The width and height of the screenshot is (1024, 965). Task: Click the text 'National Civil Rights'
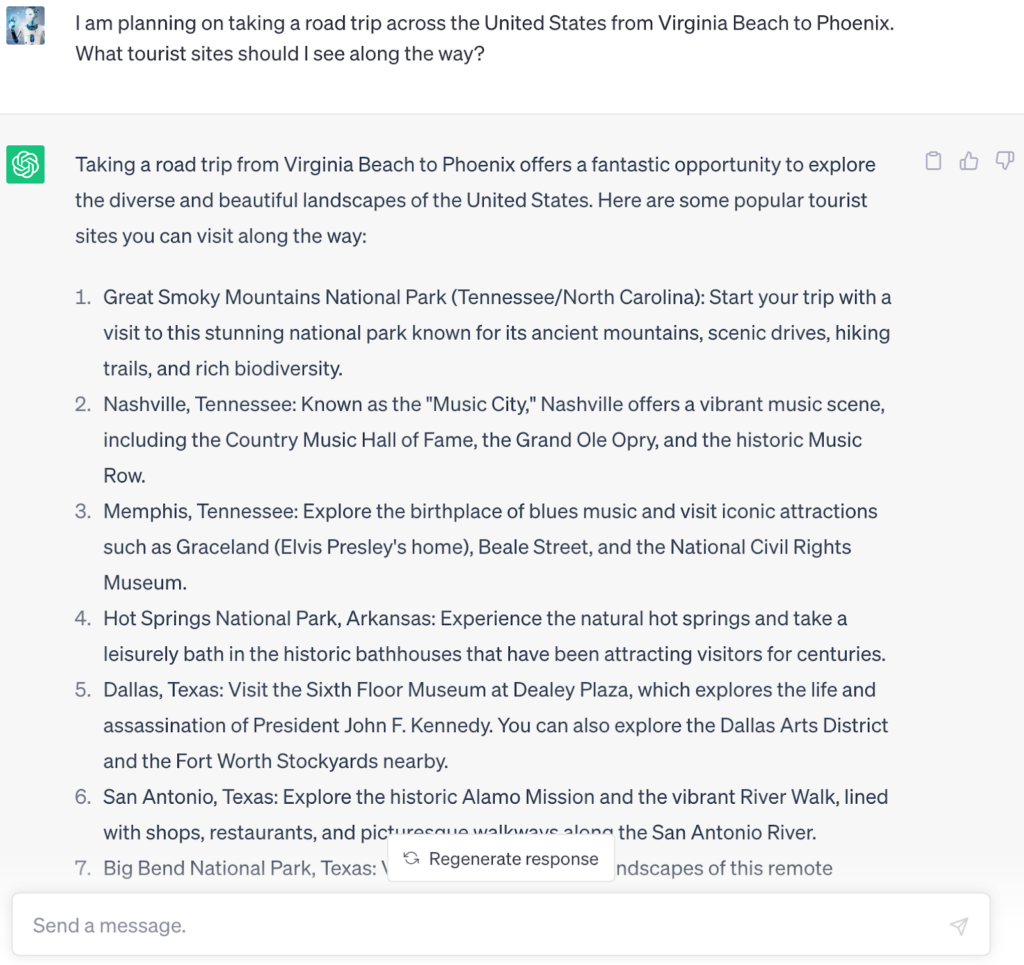[761, 546]
